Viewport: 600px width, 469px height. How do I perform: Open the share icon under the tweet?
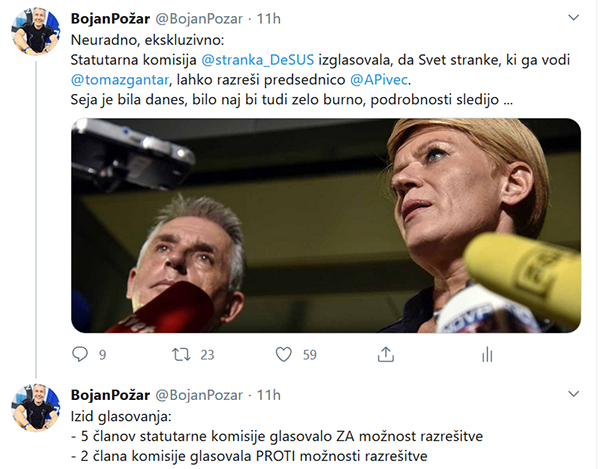click(x=386, y=355)
